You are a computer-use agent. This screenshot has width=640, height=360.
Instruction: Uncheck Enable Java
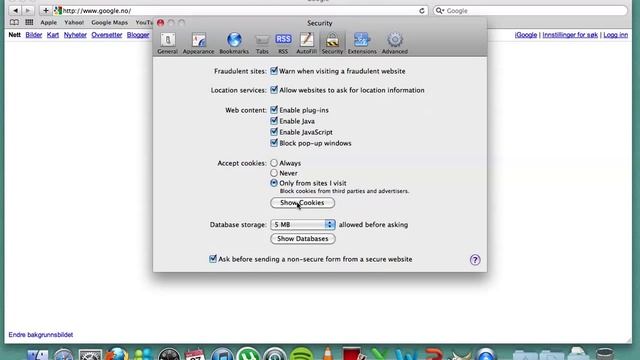pyautogui.click(x=274, y=121)
